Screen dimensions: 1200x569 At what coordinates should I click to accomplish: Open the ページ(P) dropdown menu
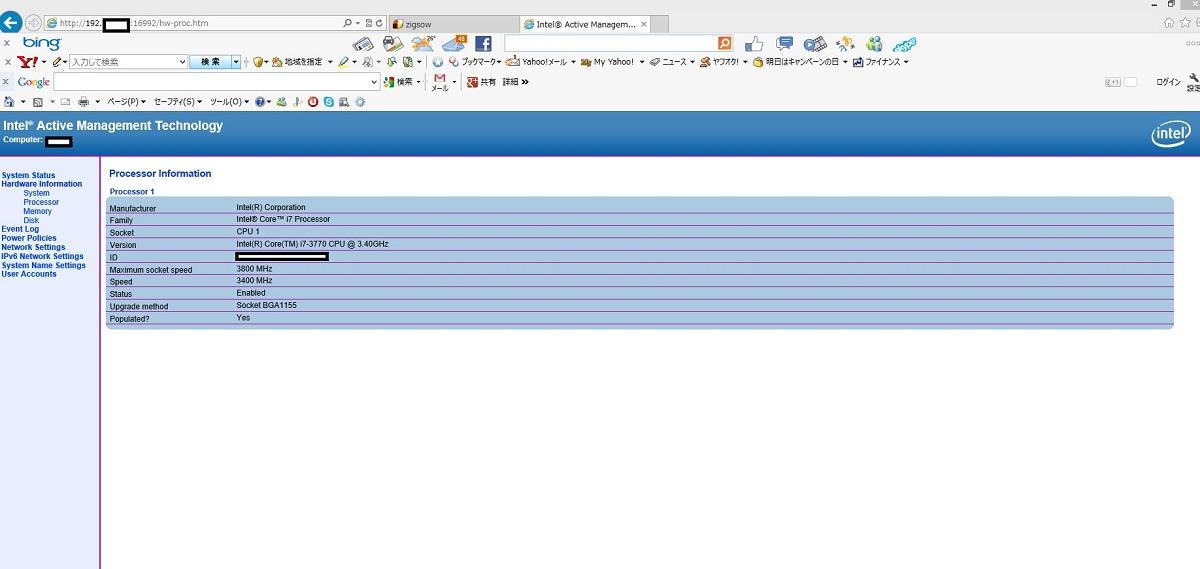coord(126,101)
